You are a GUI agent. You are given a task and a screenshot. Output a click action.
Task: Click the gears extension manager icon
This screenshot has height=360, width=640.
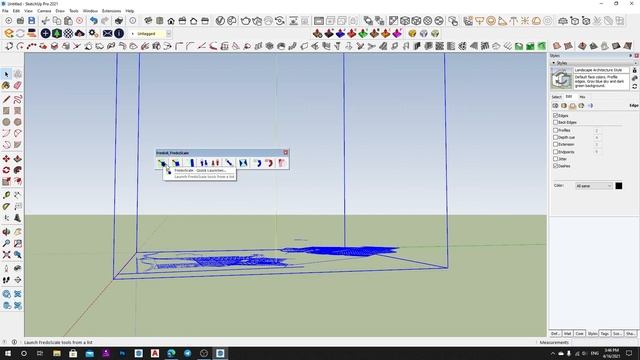(x=93, y=33)
